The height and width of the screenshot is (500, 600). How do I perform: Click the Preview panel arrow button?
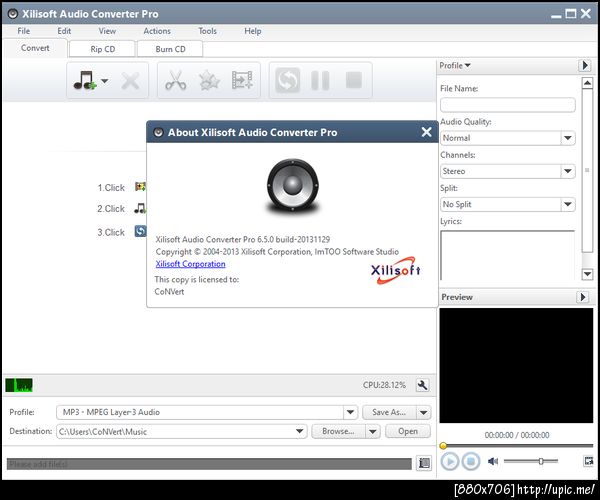tap(583, 297)
